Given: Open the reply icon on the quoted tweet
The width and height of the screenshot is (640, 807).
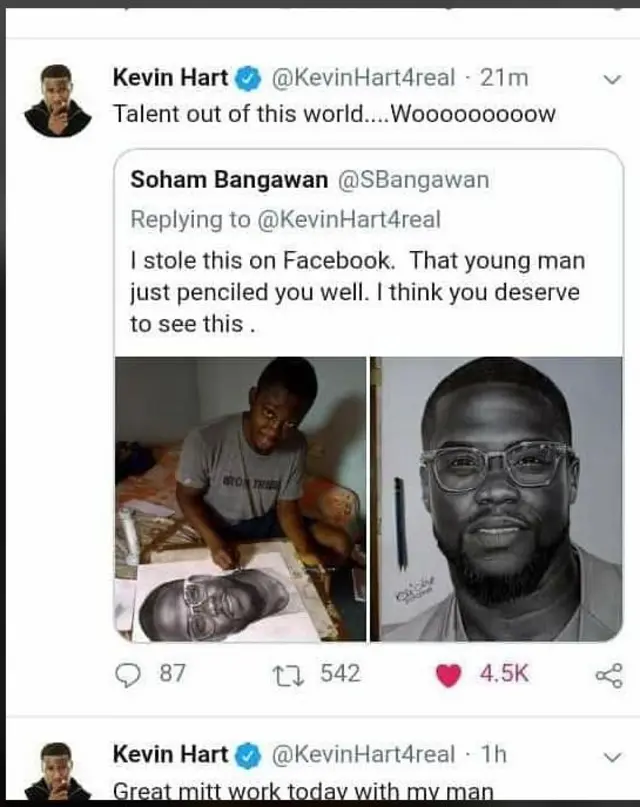Looking at the screenshot, I should [128, 673].
